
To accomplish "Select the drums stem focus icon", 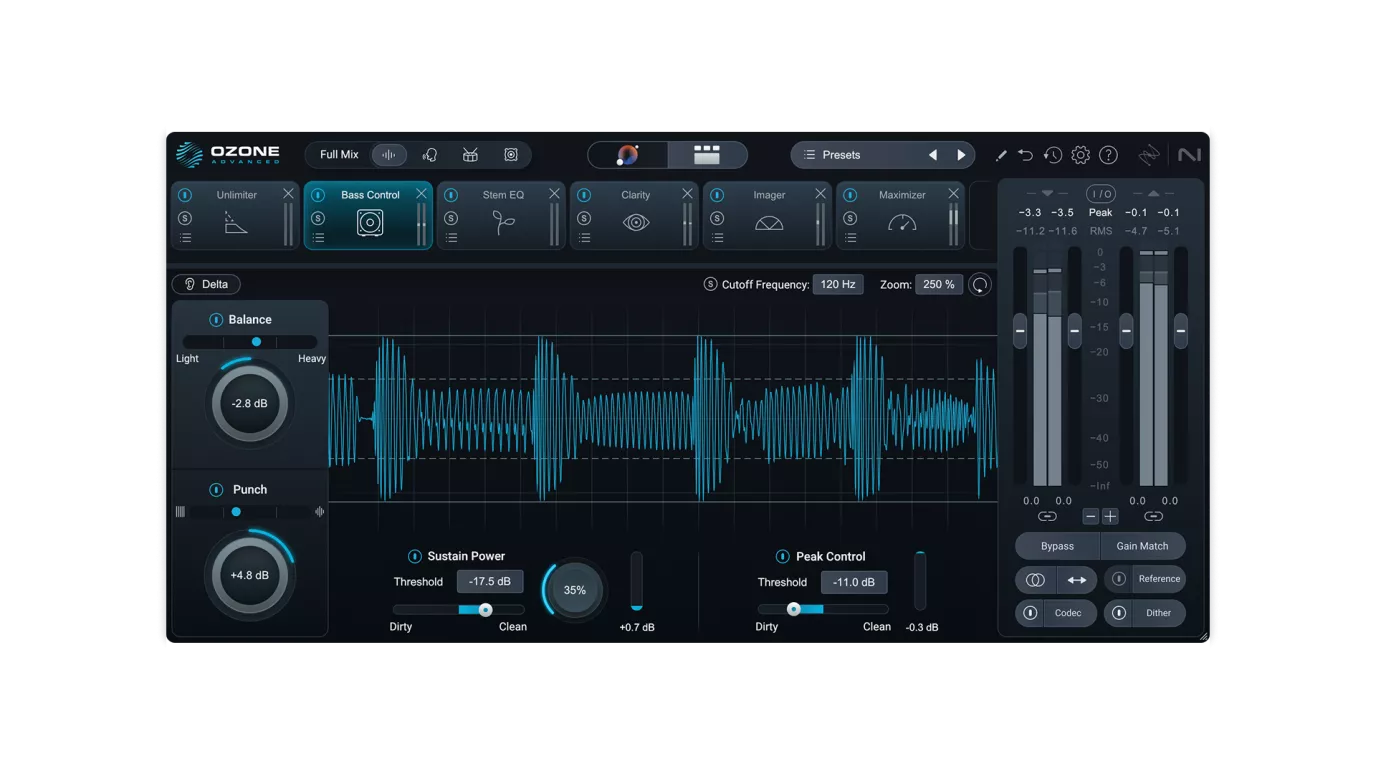I will [470, 155].
